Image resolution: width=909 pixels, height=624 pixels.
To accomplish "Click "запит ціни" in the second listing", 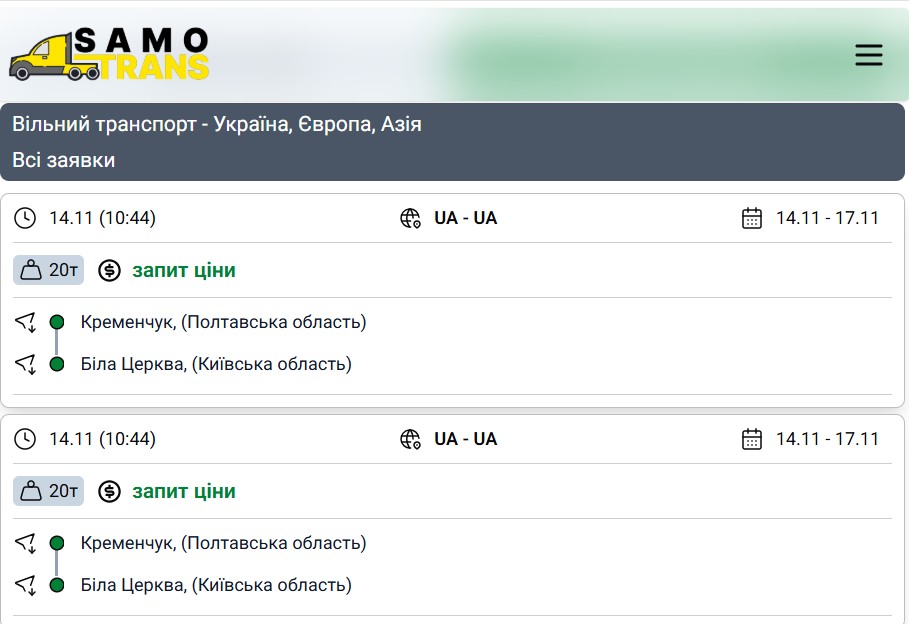I will pos(184,491).
